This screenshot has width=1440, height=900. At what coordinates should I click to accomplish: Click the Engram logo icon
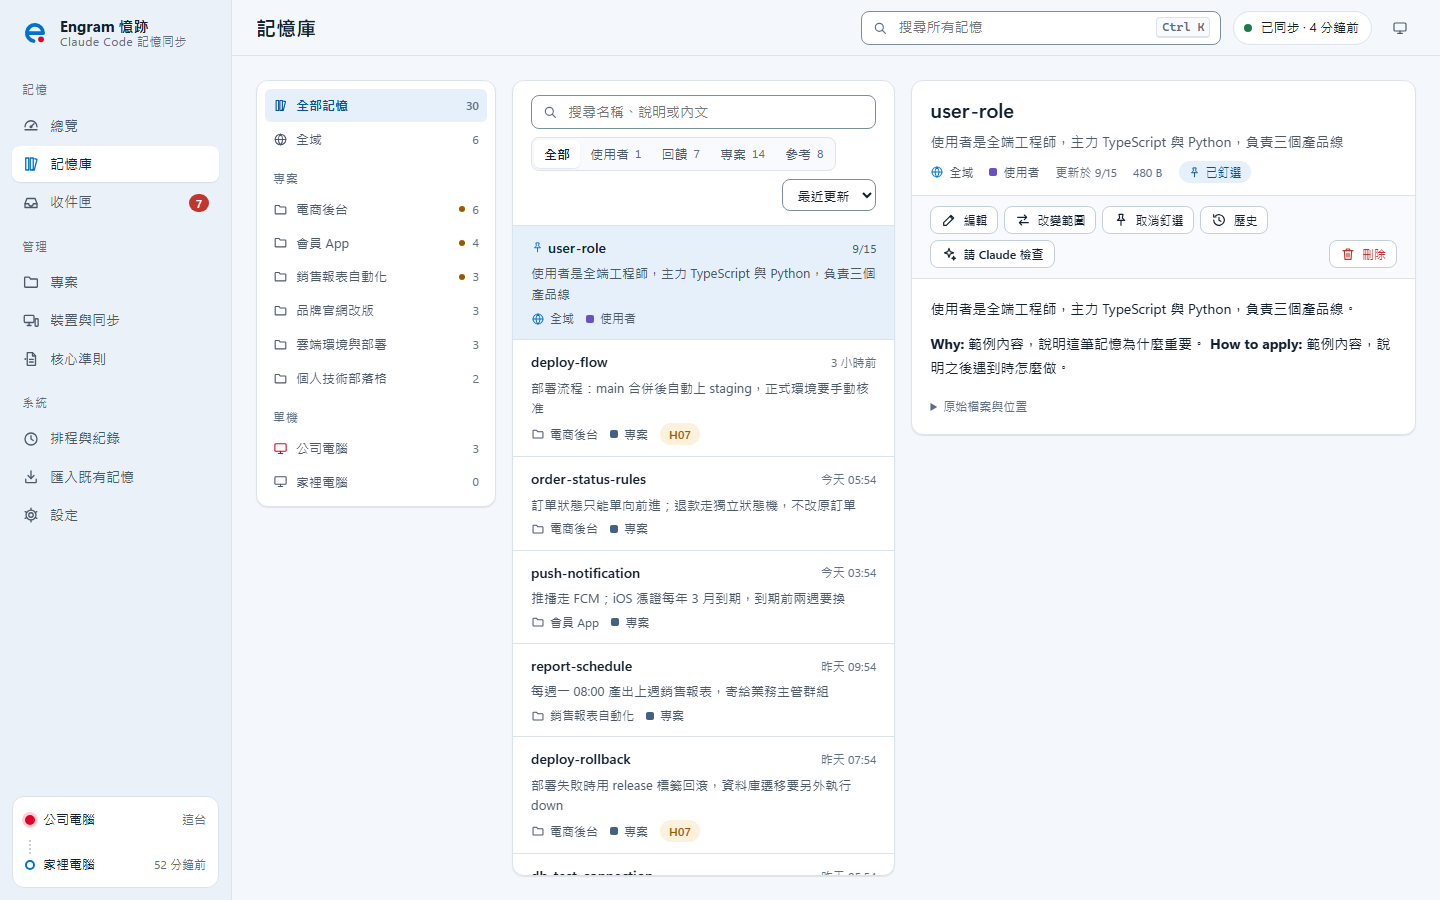tap(35, 33)
